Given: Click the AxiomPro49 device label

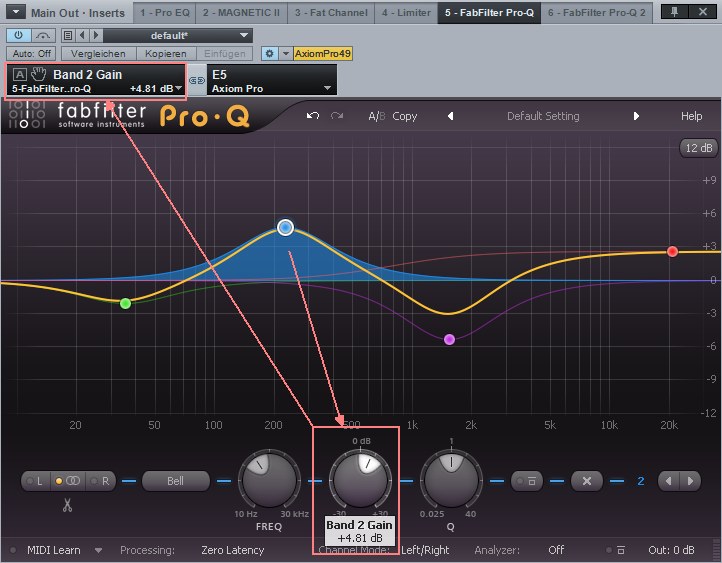Looking at the screenshot, I should tap(323, 53).
